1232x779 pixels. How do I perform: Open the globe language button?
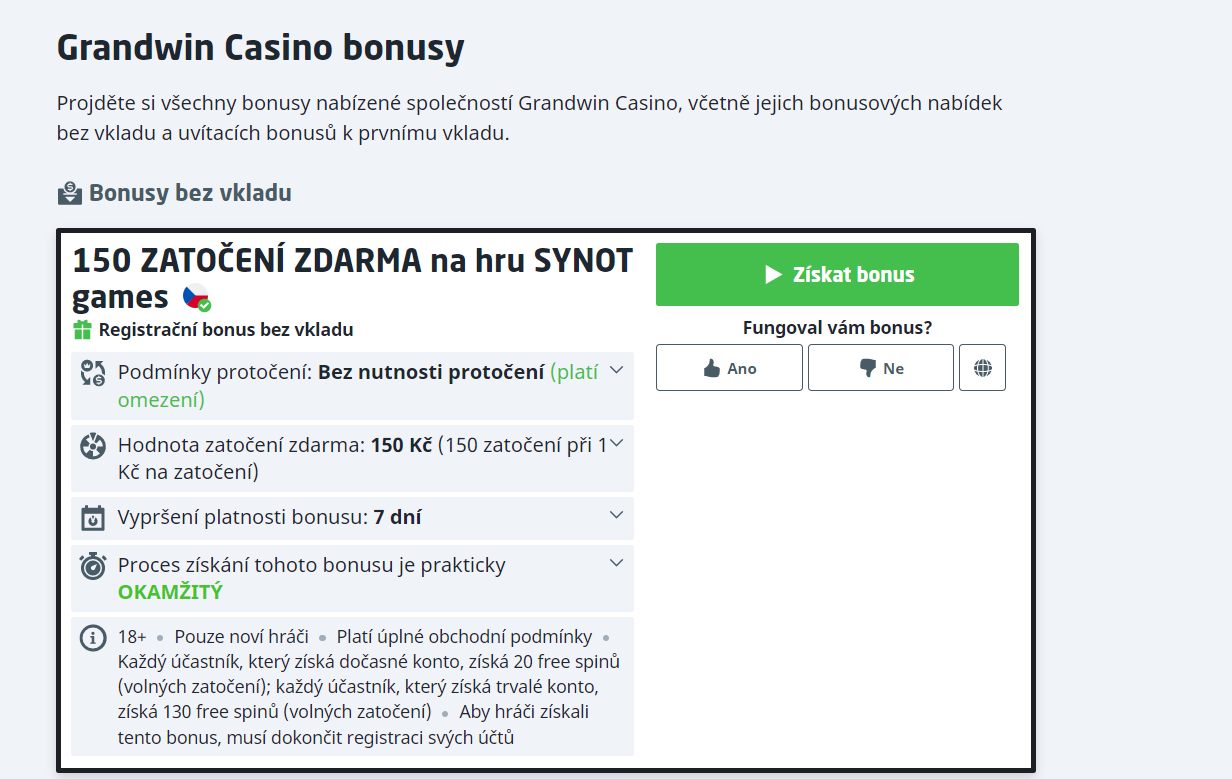[982, 368]
